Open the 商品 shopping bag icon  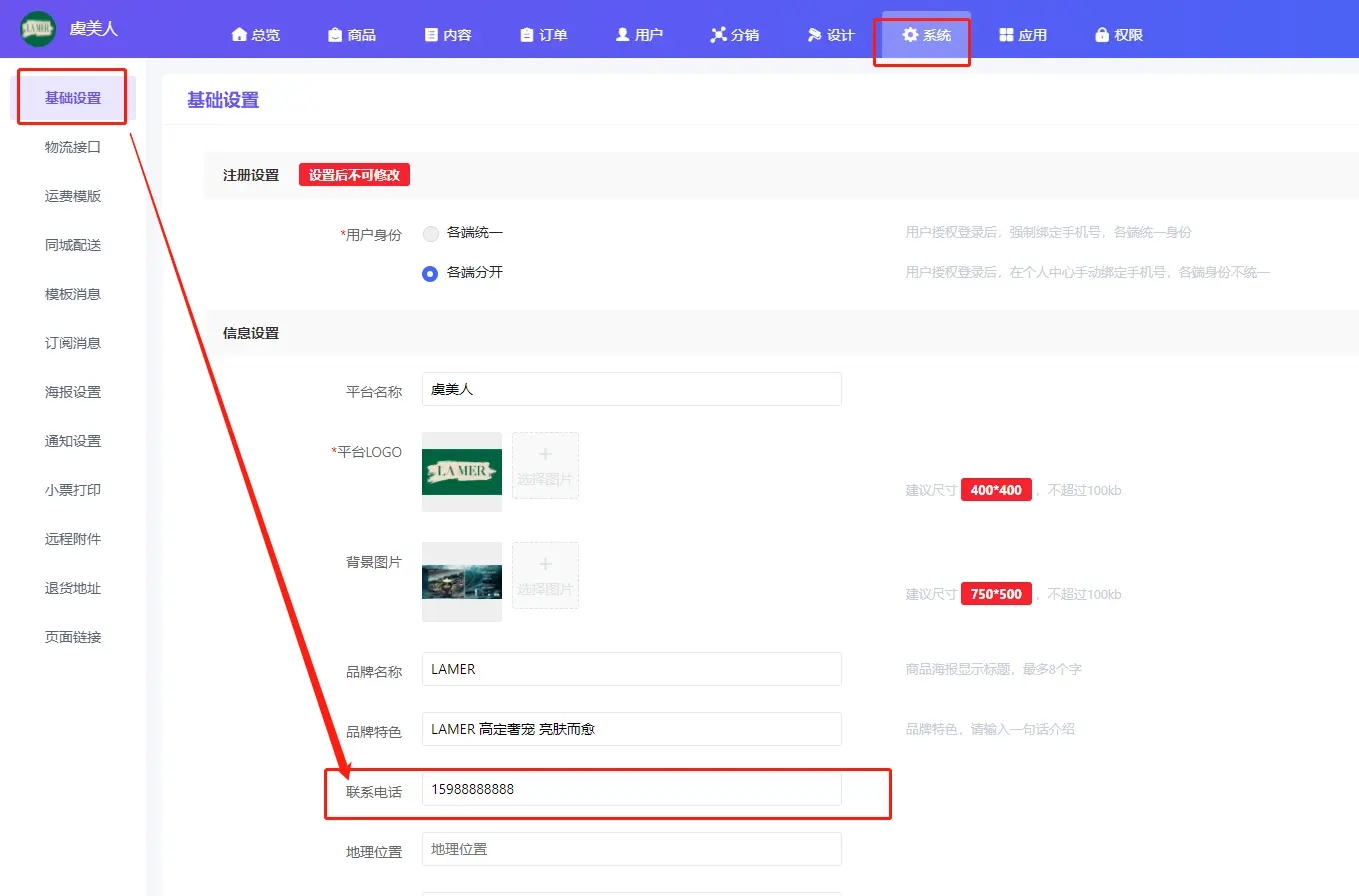335,35
